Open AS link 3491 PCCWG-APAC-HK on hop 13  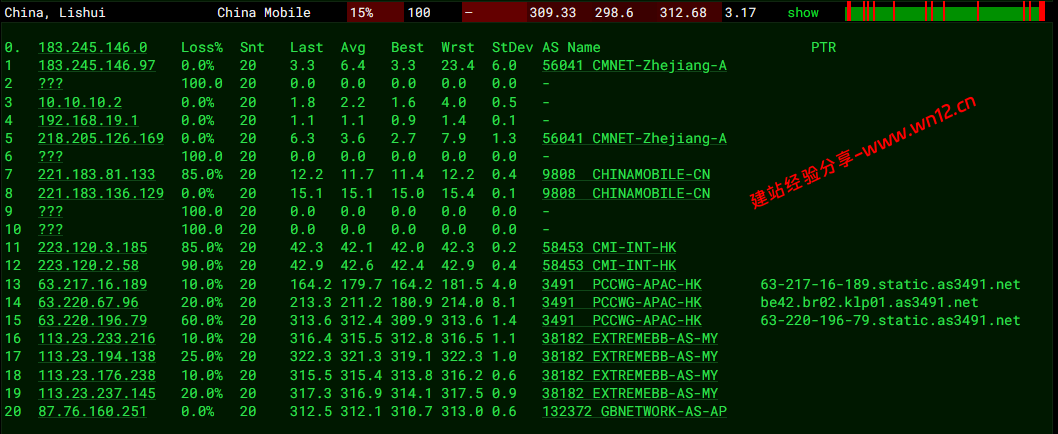[621, 284]
